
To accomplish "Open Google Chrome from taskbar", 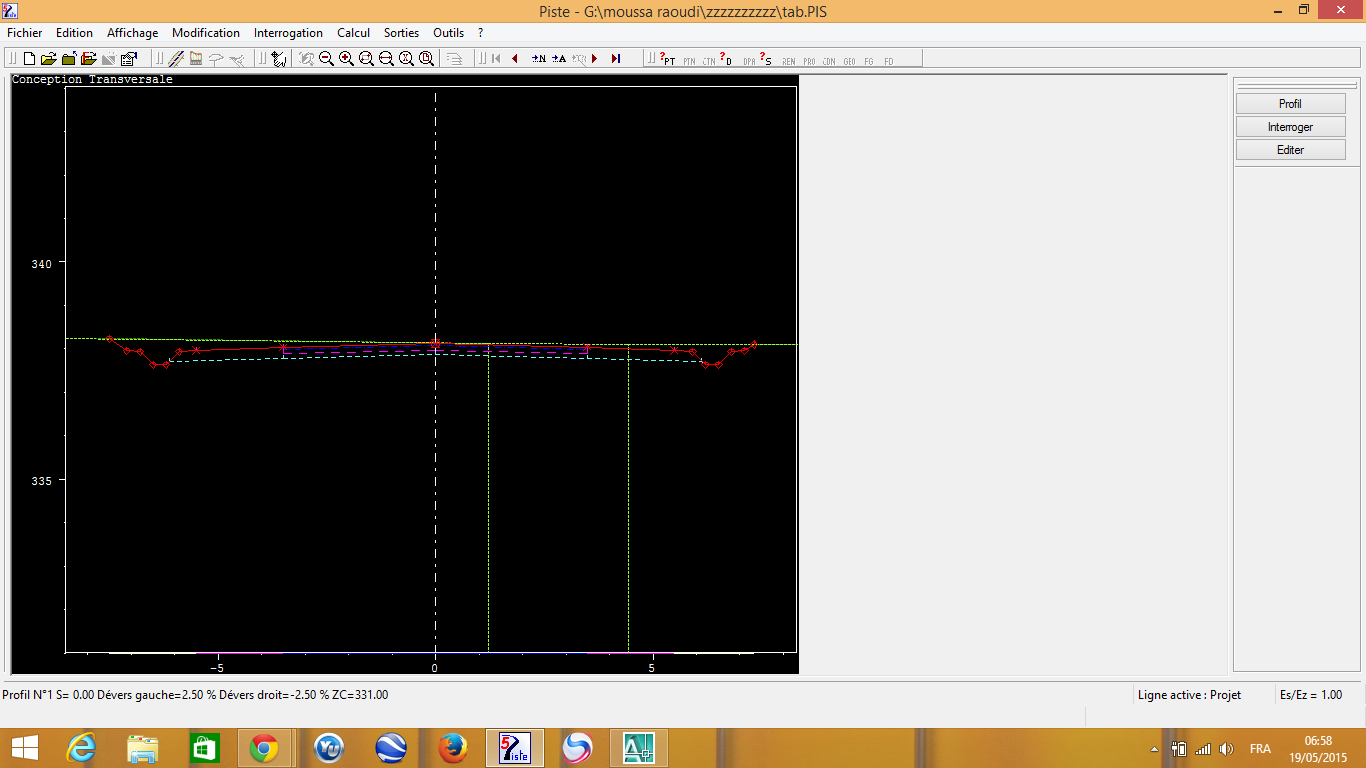I will click(264, 748).
